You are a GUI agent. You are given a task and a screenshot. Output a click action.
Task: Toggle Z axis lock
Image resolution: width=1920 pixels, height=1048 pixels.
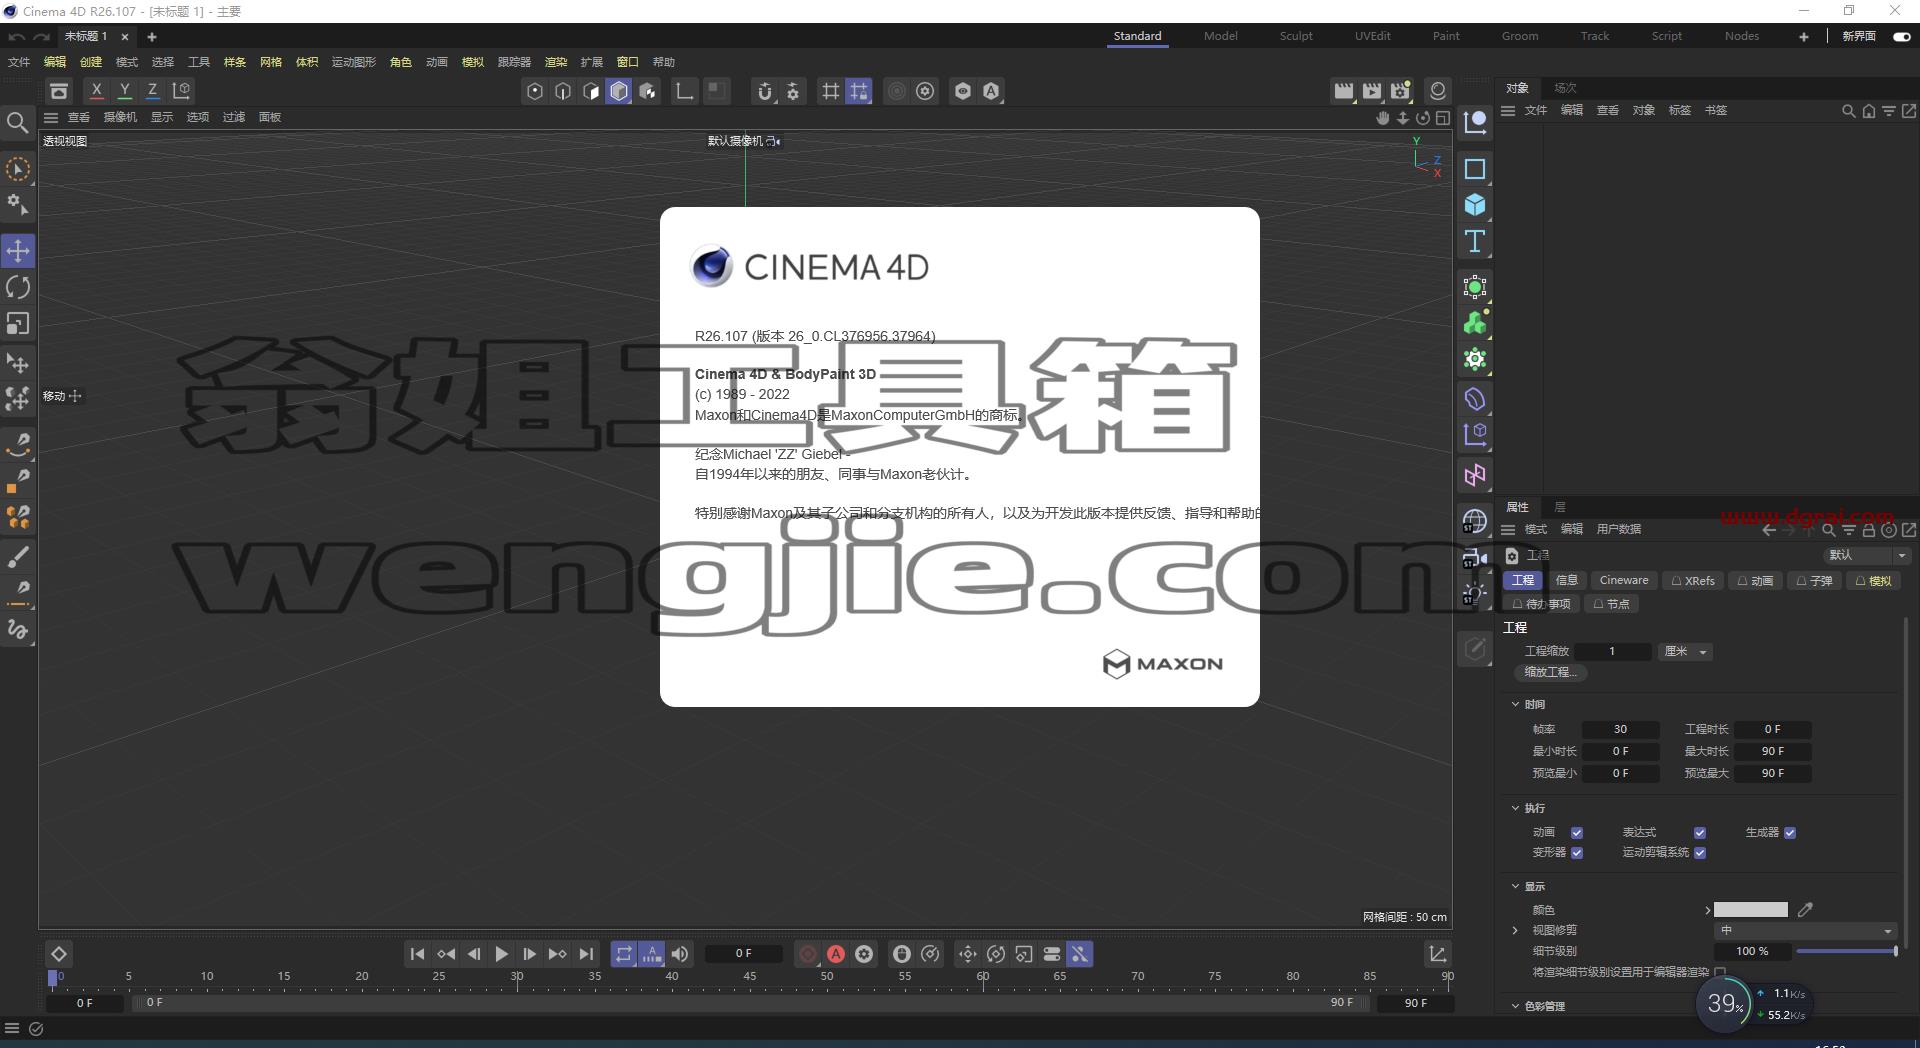click(152, 90)
